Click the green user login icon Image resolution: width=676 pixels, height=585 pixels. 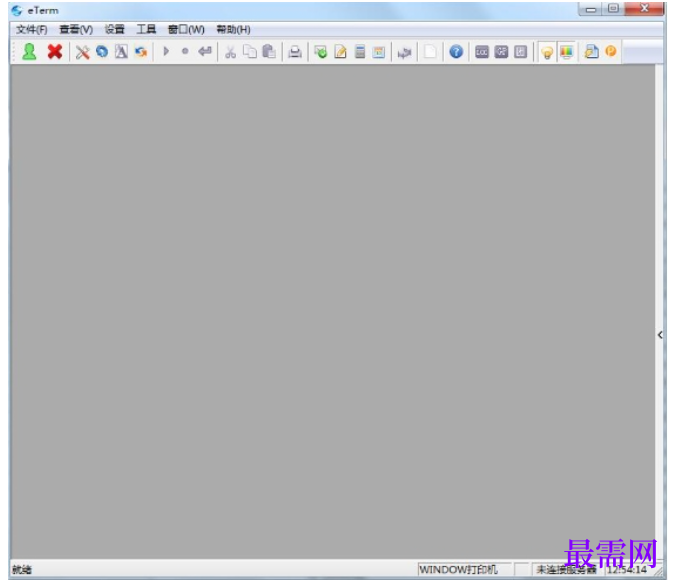pyautogui.click(x=29, y=52)
